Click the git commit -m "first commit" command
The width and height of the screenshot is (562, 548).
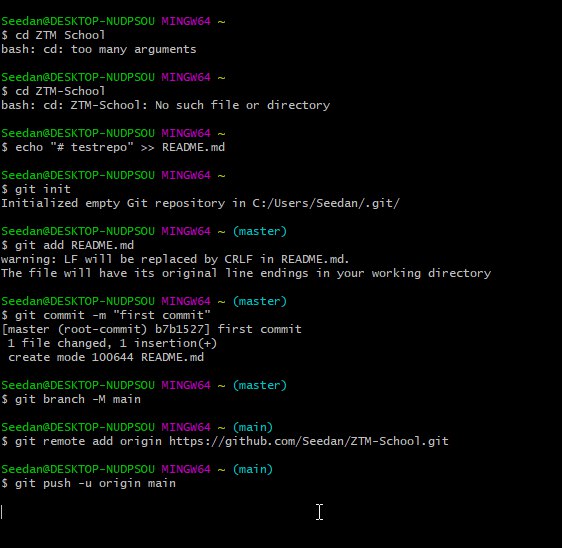106,315
